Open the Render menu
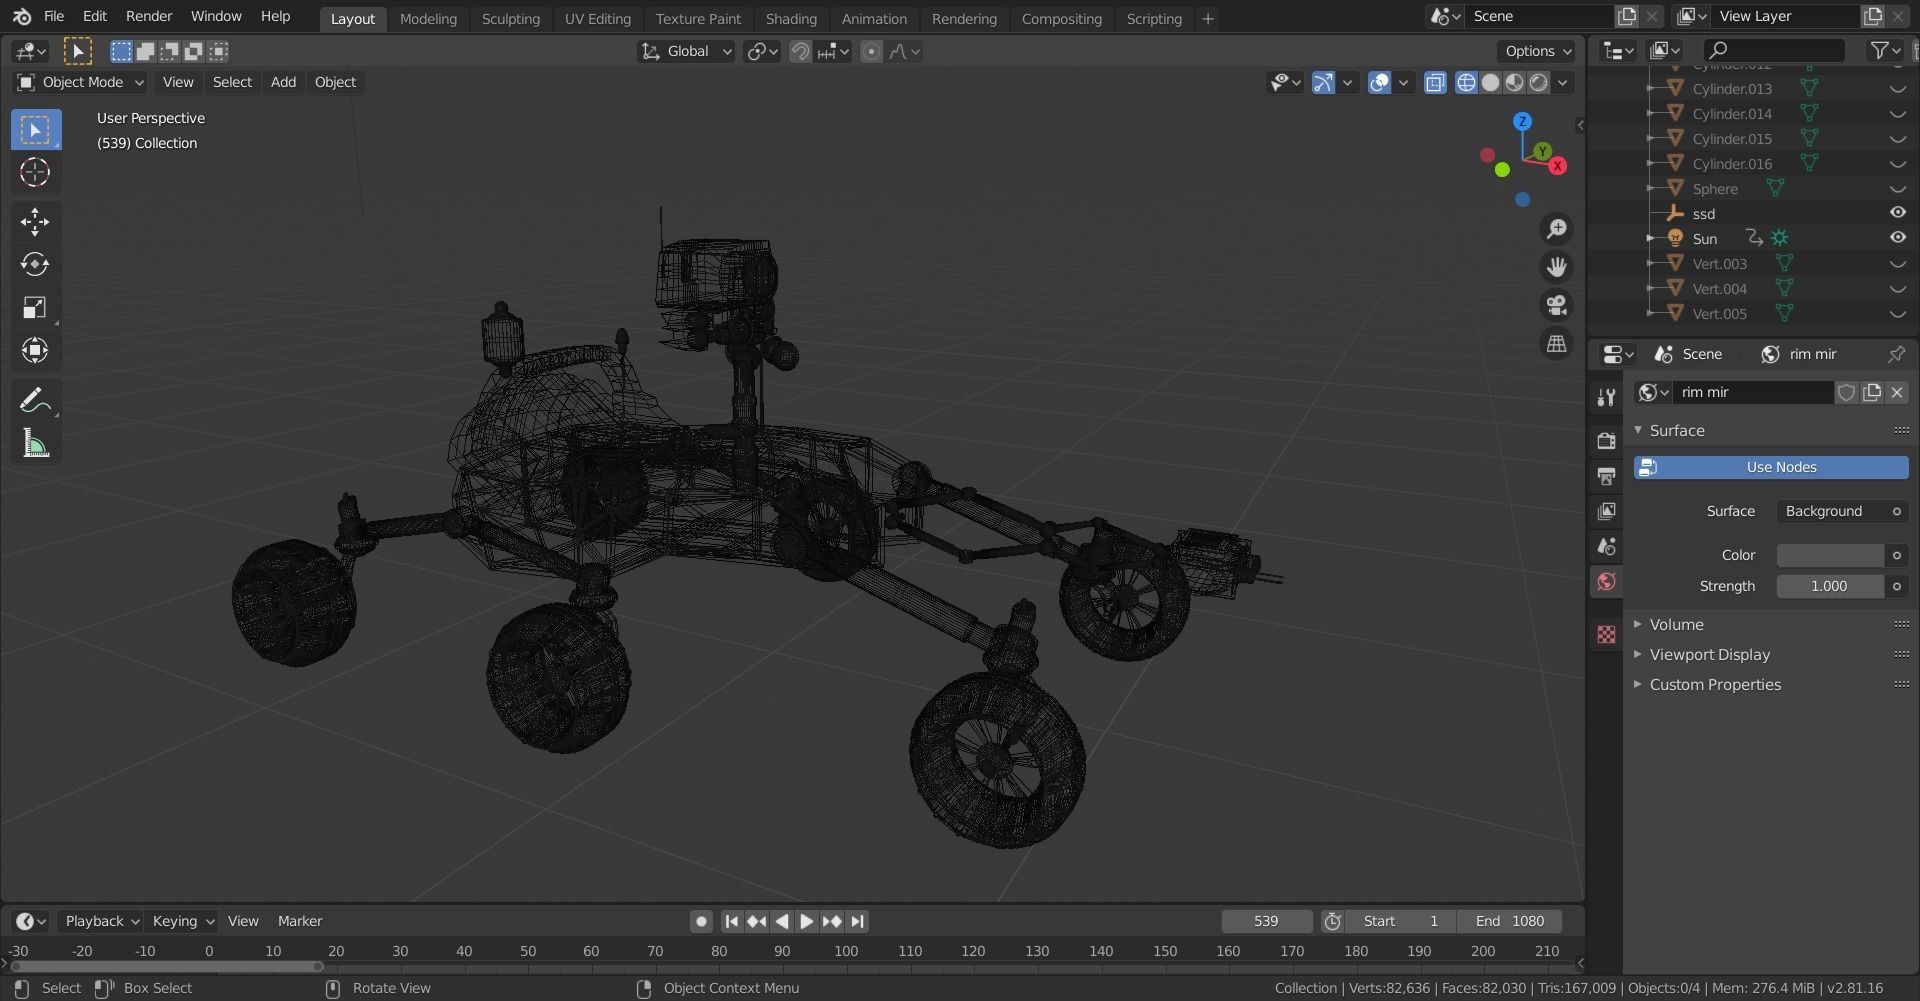 click(x=149, y=16)
